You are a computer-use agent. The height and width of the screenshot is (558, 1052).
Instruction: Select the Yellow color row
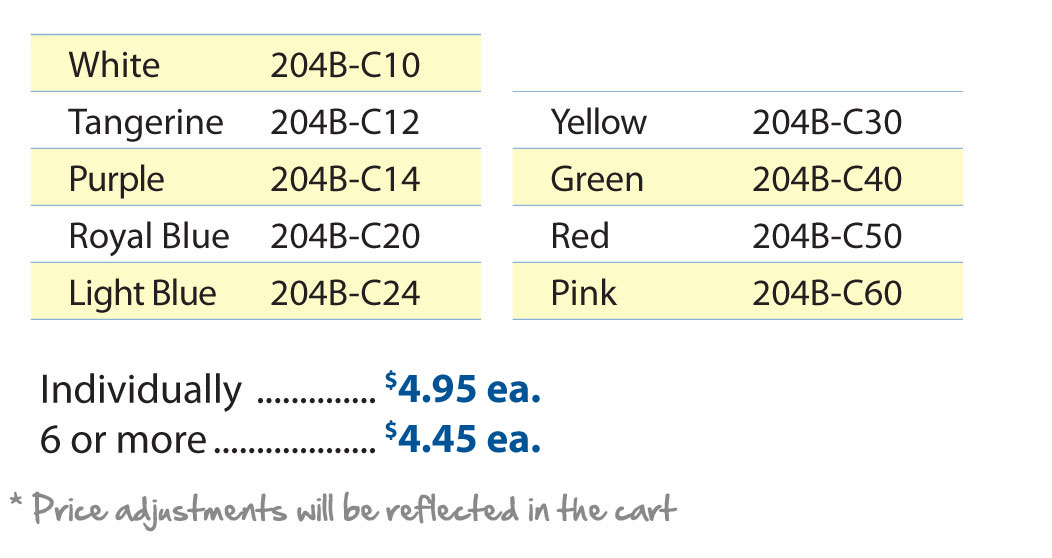tap(737, 120)
